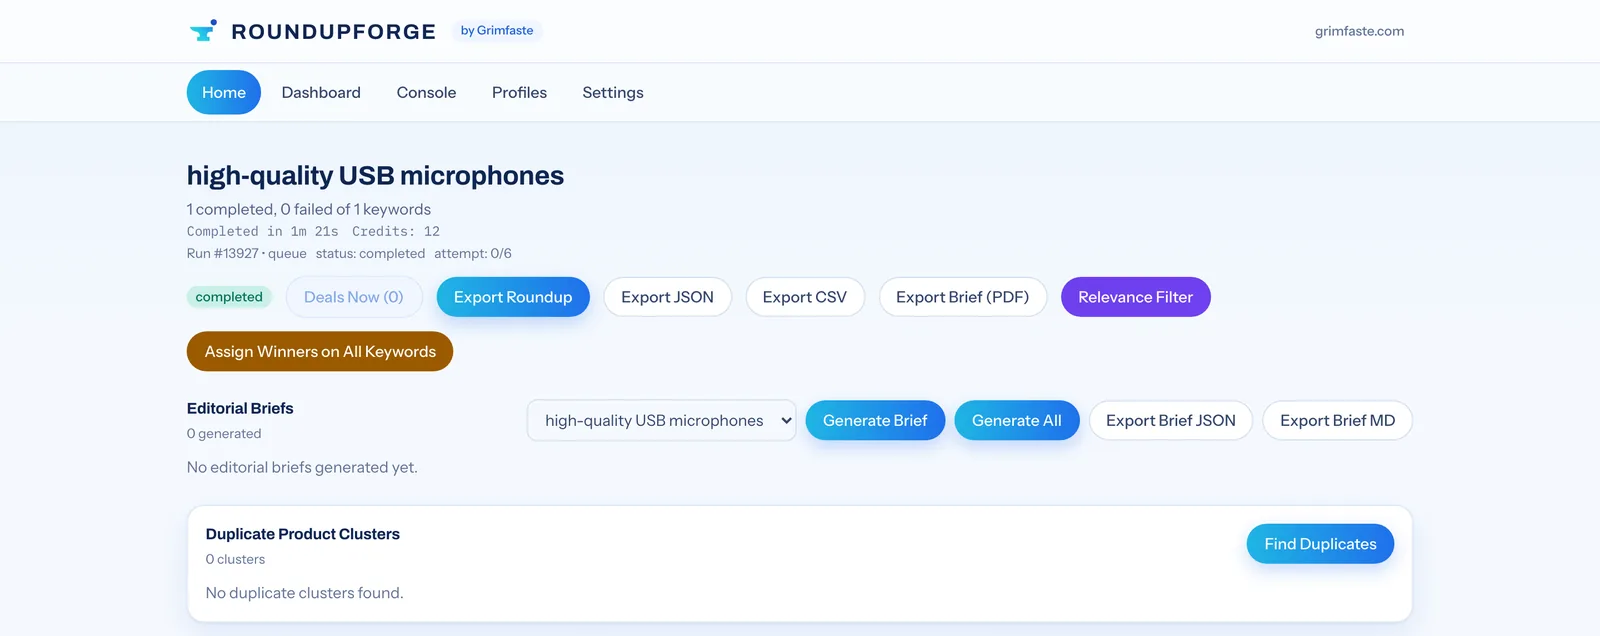
Task: Click the Deals Now (0) button
Action: pos(354,297)
